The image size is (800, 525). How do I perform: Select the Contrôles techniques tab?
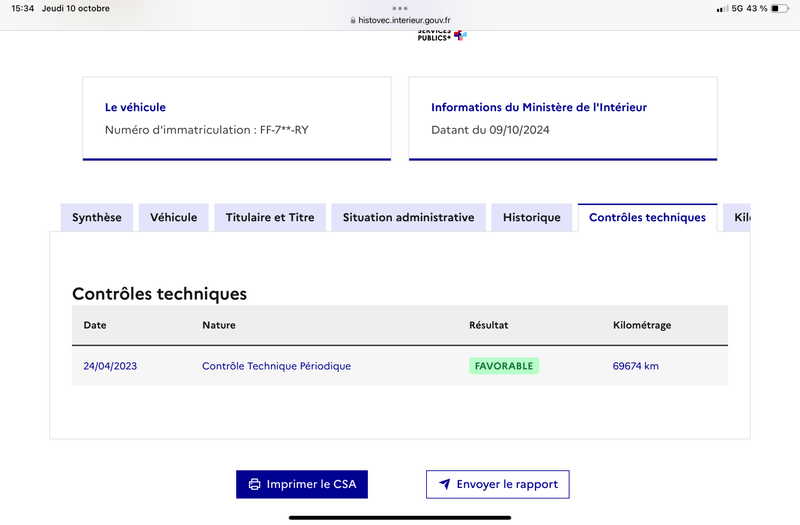[x=647, y=217]
